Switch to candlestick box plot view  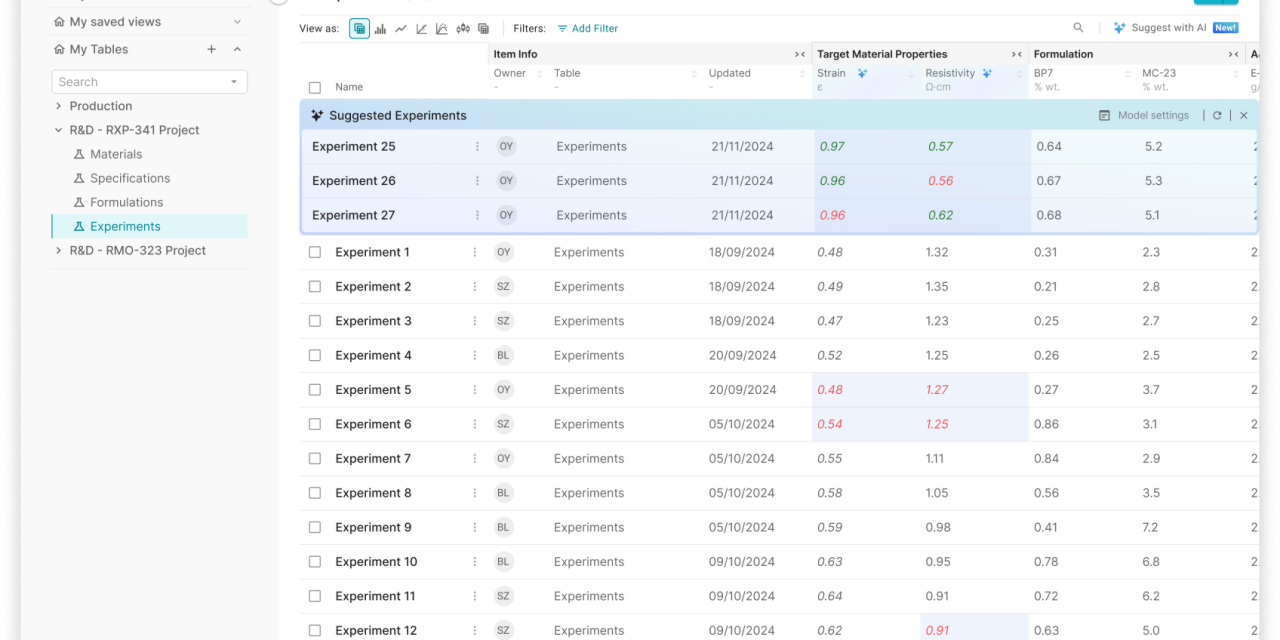(462, 29)
